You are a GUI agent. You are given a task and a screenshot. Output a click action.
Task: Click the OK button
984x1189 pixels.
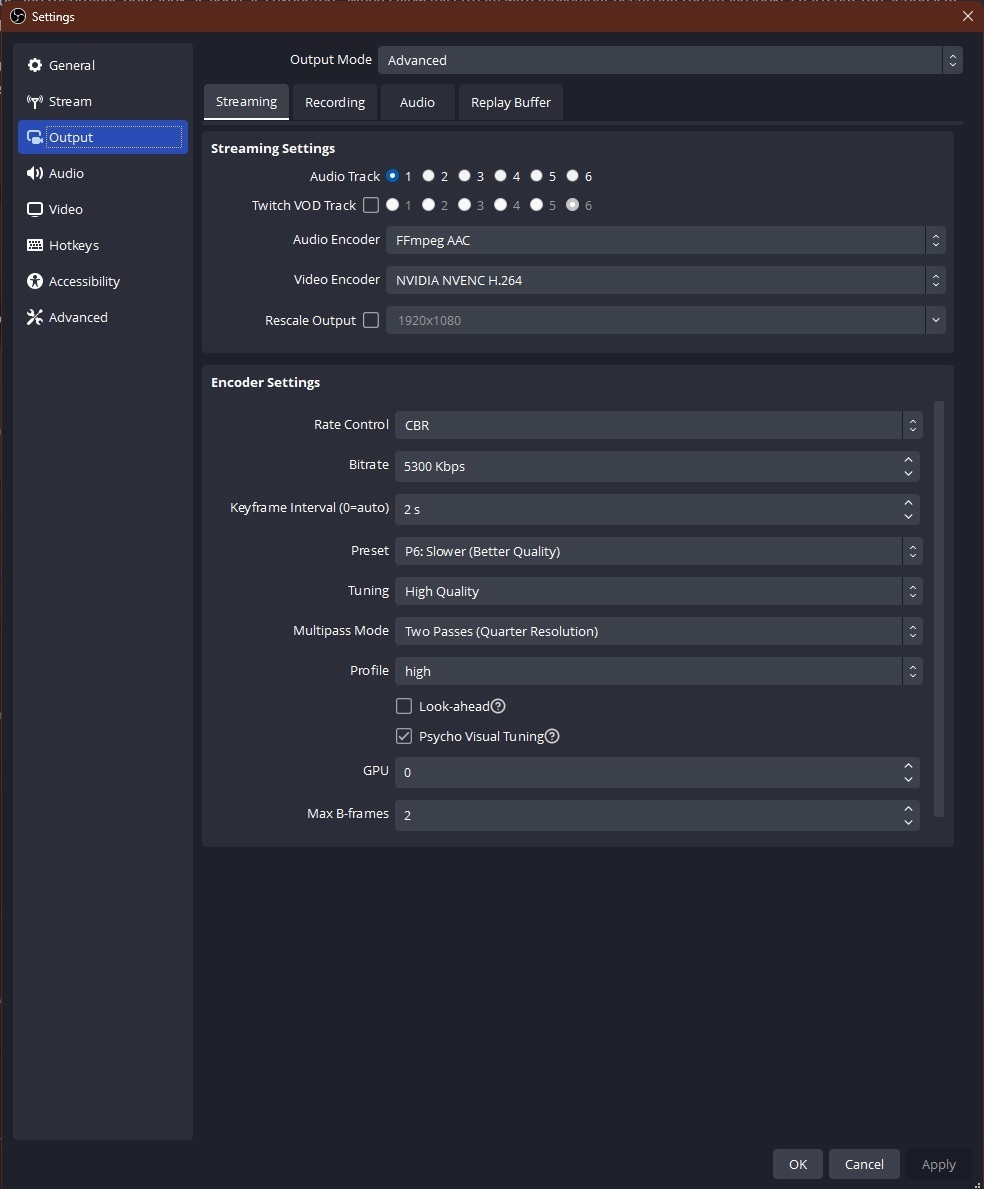tap(797, 1164)
